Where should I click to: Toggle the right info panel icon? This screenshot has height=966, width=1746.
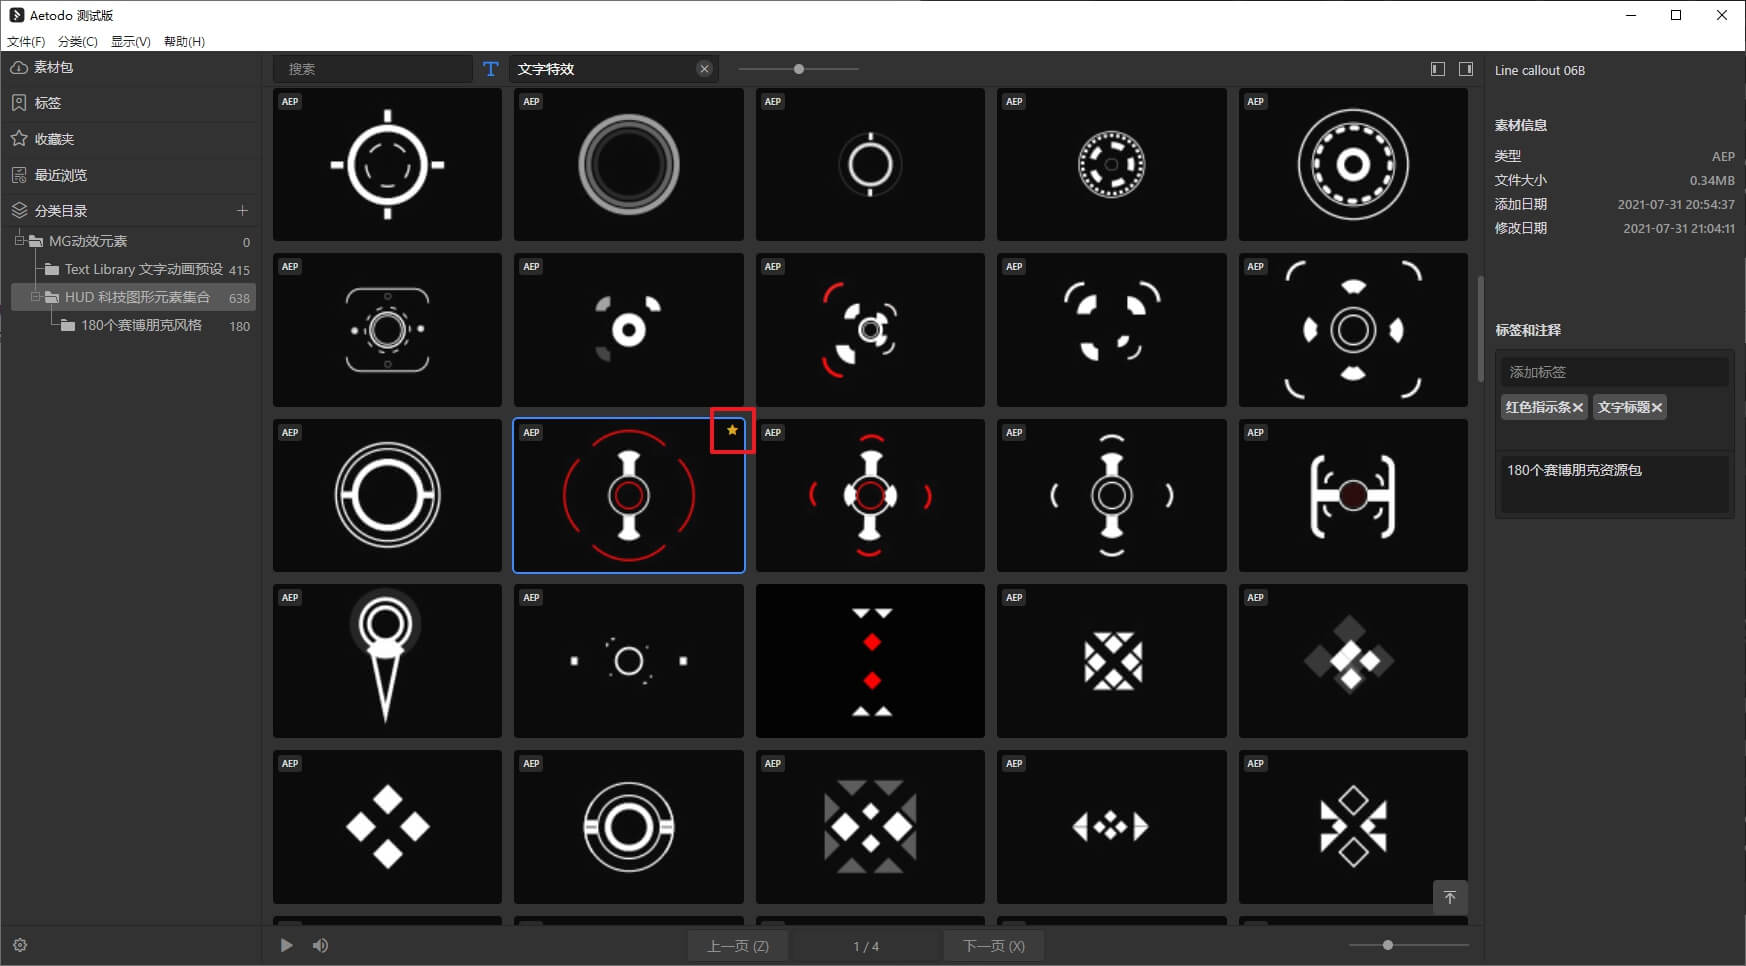(1466, 69)
